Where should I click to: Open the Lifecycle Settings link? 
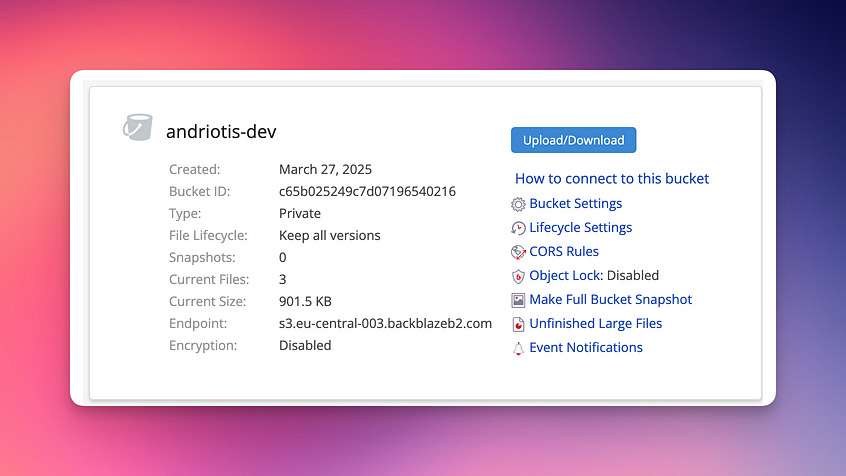(581, 227)
